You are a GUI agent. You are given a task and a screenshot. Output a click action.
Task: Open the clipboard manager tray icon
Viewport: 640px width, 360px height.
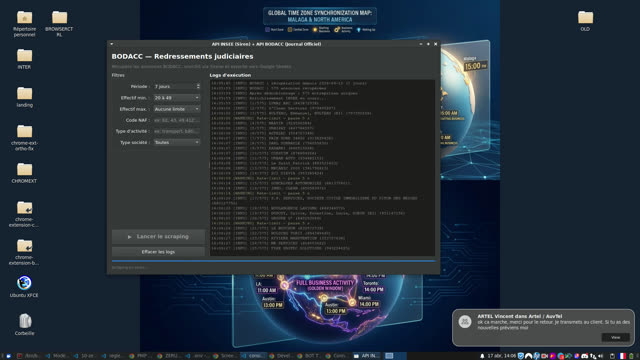coord(612,356)
